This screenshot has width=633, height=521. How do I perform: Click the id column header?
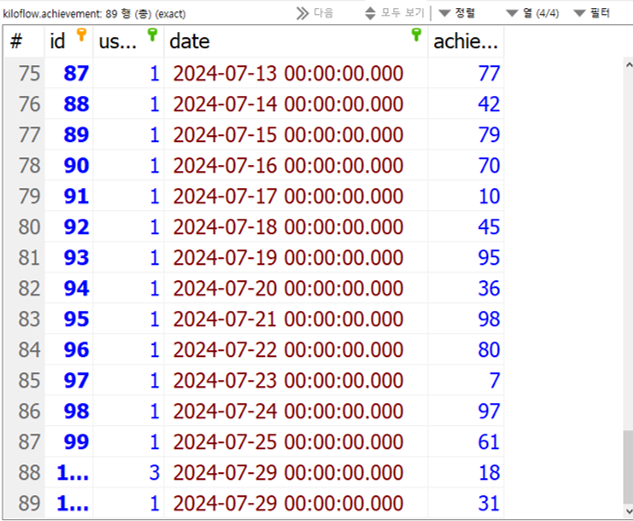pos(69,42)
